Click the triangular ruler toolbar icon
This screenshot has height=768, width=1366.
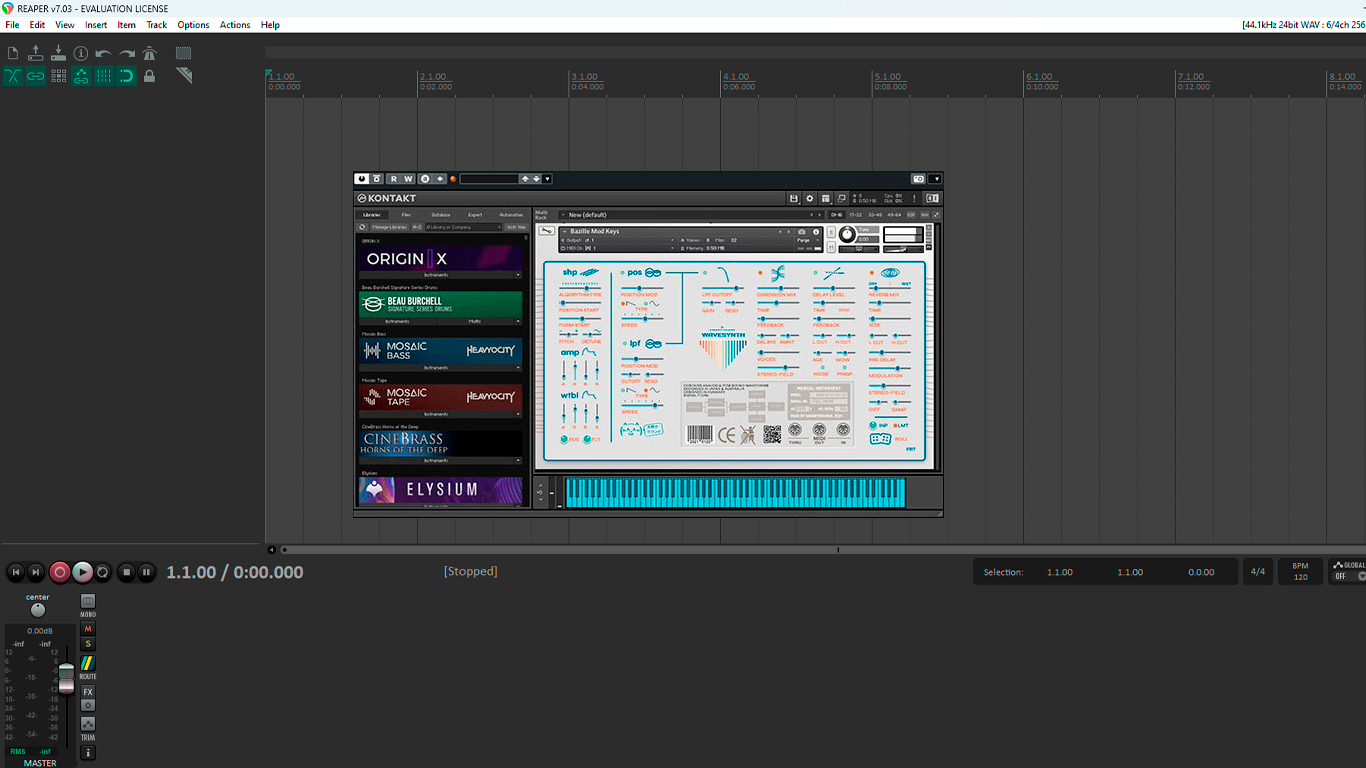184,76
